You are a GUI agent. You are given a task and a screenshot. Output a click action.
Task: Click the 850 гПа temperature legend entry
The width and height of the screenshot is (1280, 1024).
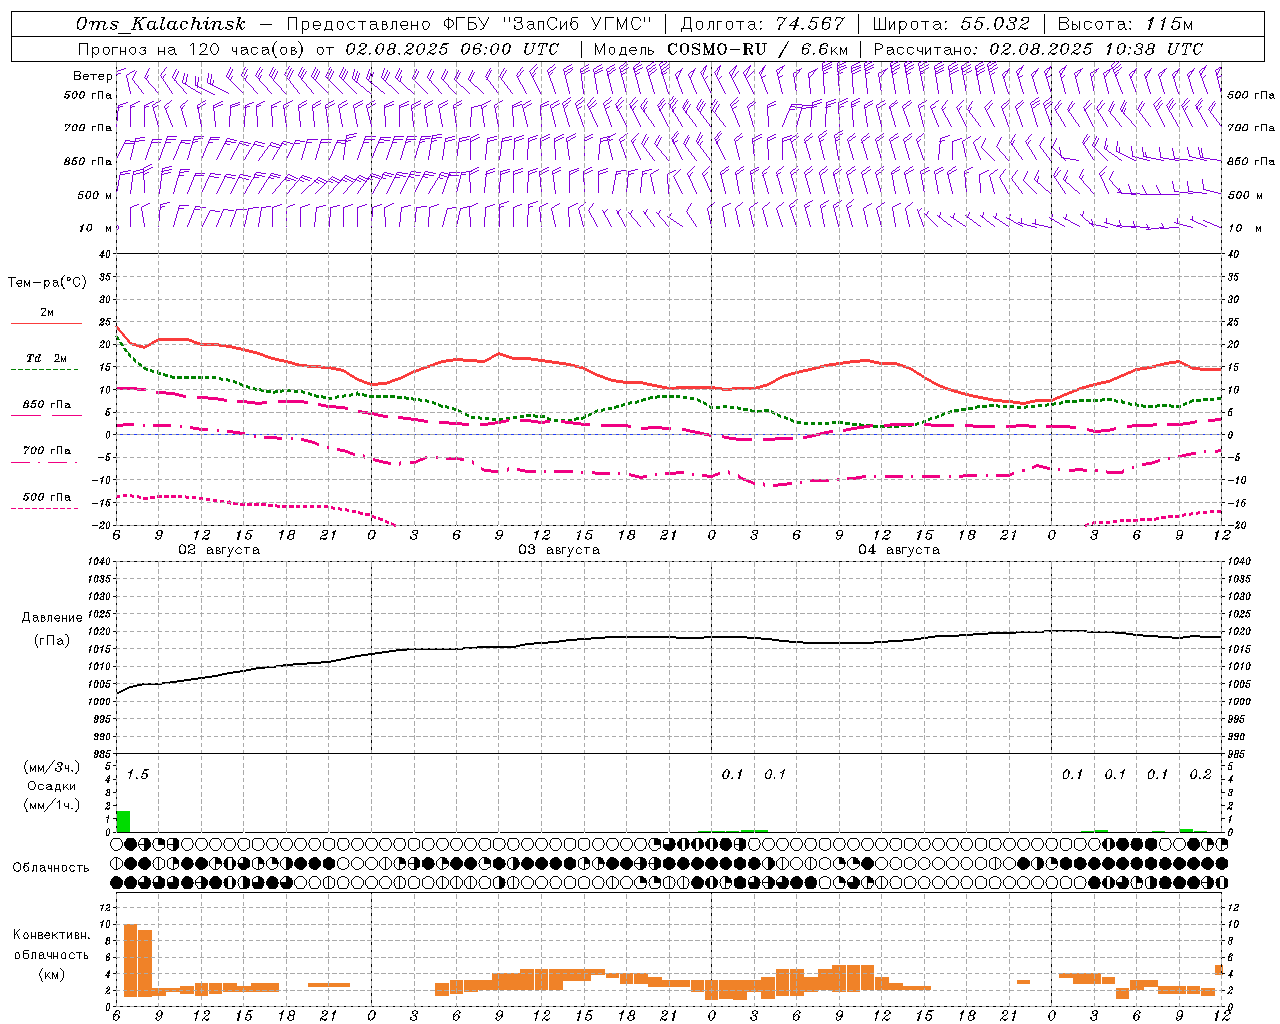(47, 405)
